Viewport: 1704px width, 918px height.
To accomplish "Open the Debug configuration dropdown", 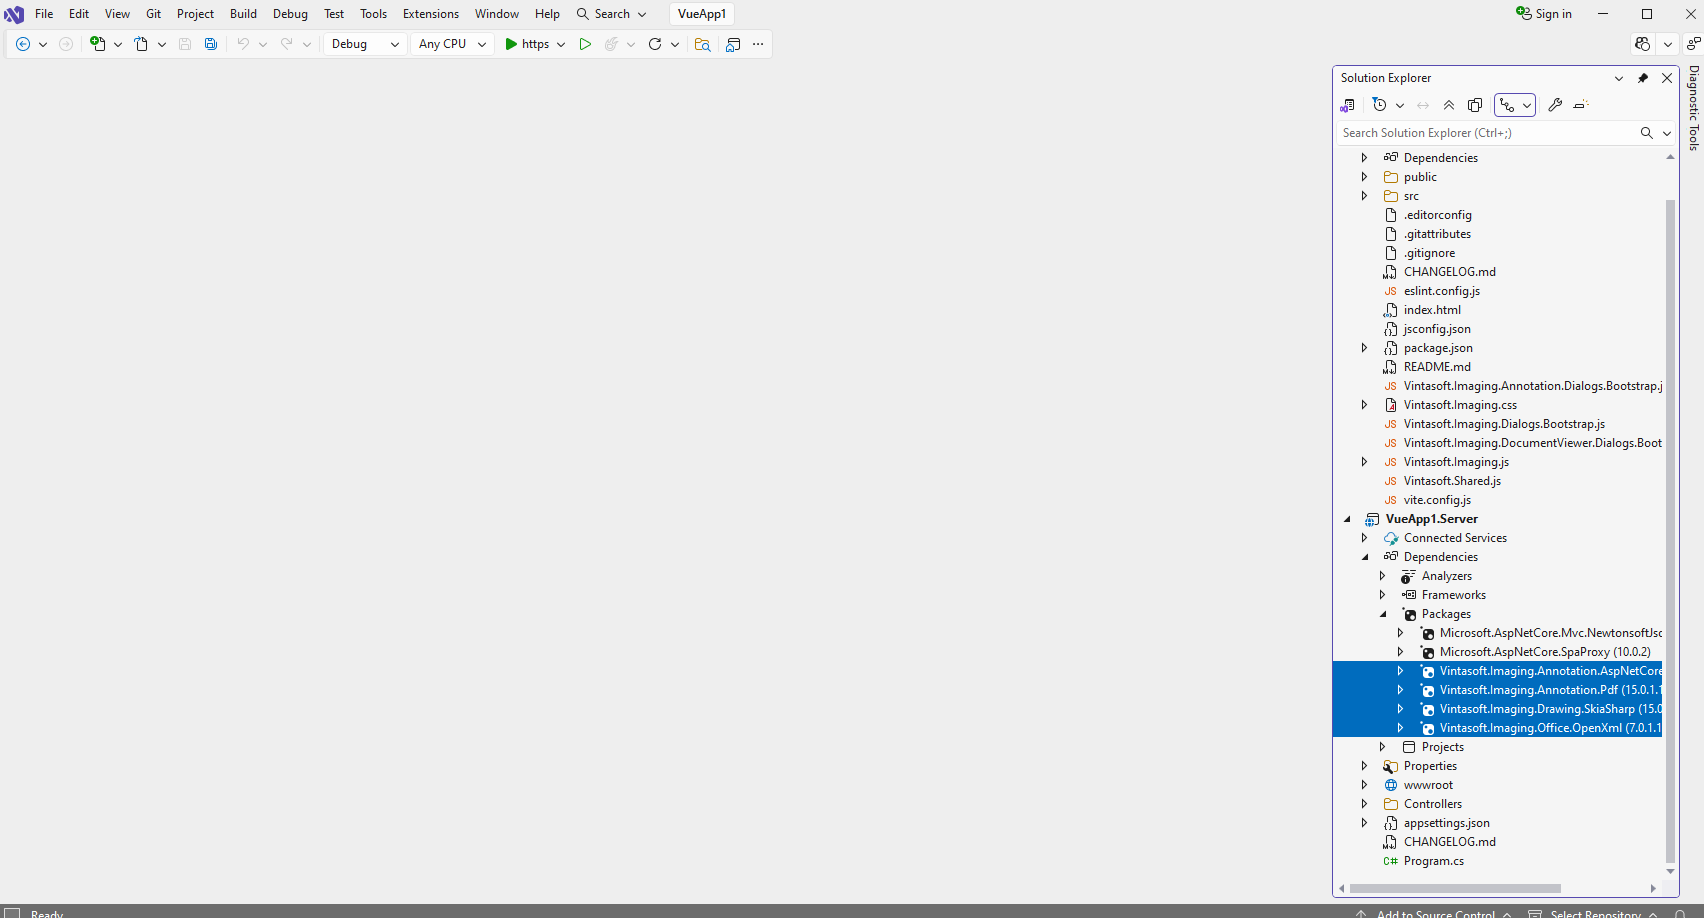I will click(x=365, y=44).
